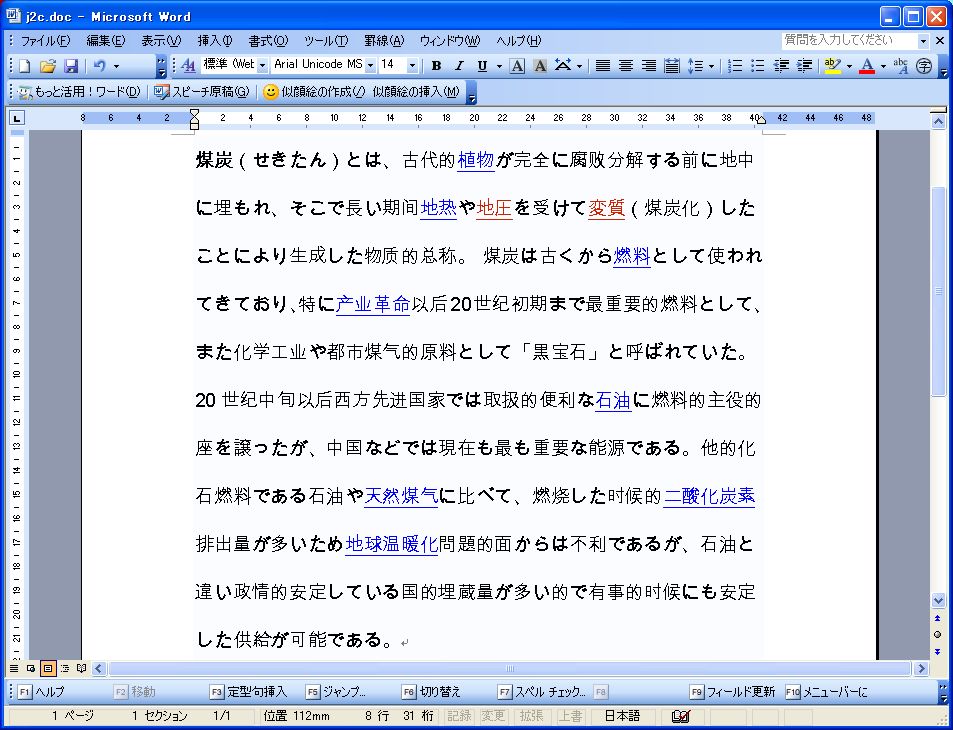Open font color dropdown arrow
953x730 pixels.
[x=883, y=66]
